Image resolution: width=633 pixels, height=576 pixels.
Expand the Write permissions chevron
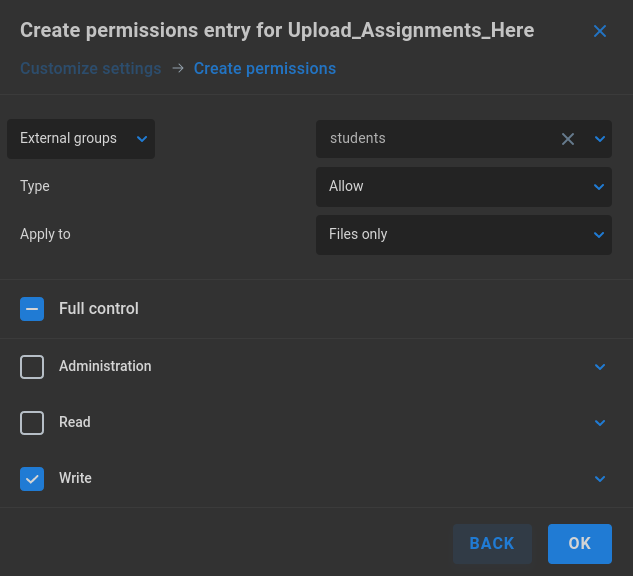point(599,479)
